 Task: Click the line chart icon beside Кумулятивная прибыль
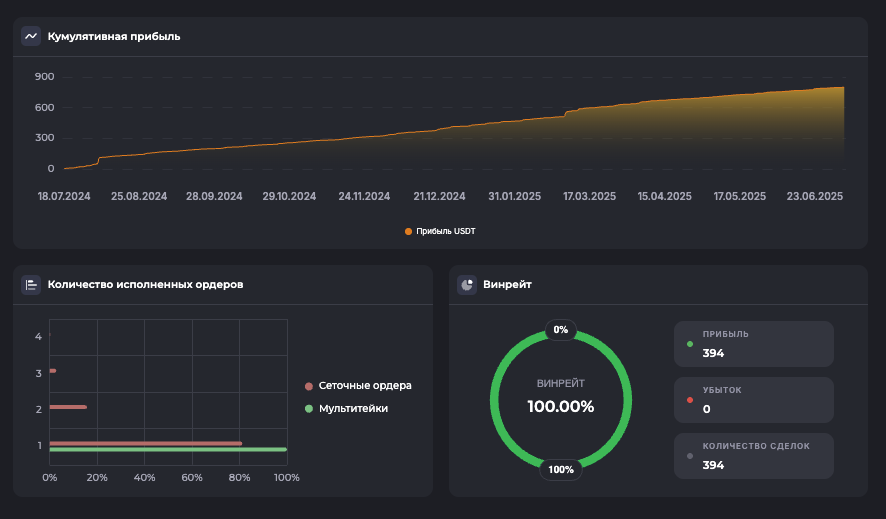click(31, 36)
